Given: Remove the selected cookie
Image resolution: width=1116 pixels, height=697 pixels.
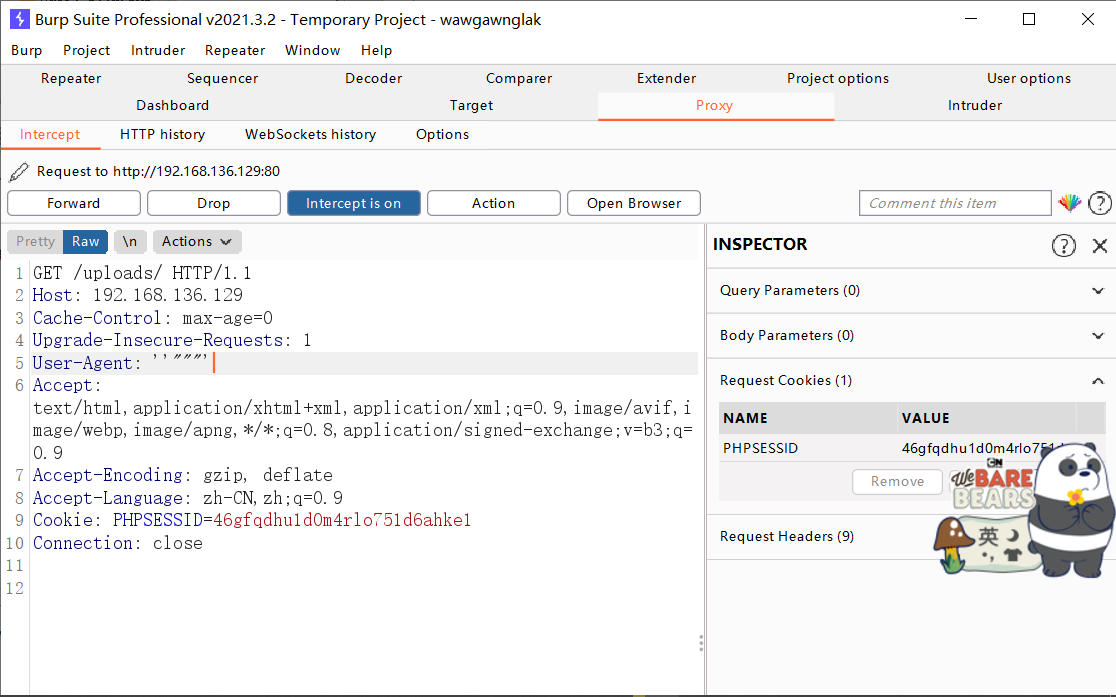Looking at the screenshot, I should click(x=897, y=482).
